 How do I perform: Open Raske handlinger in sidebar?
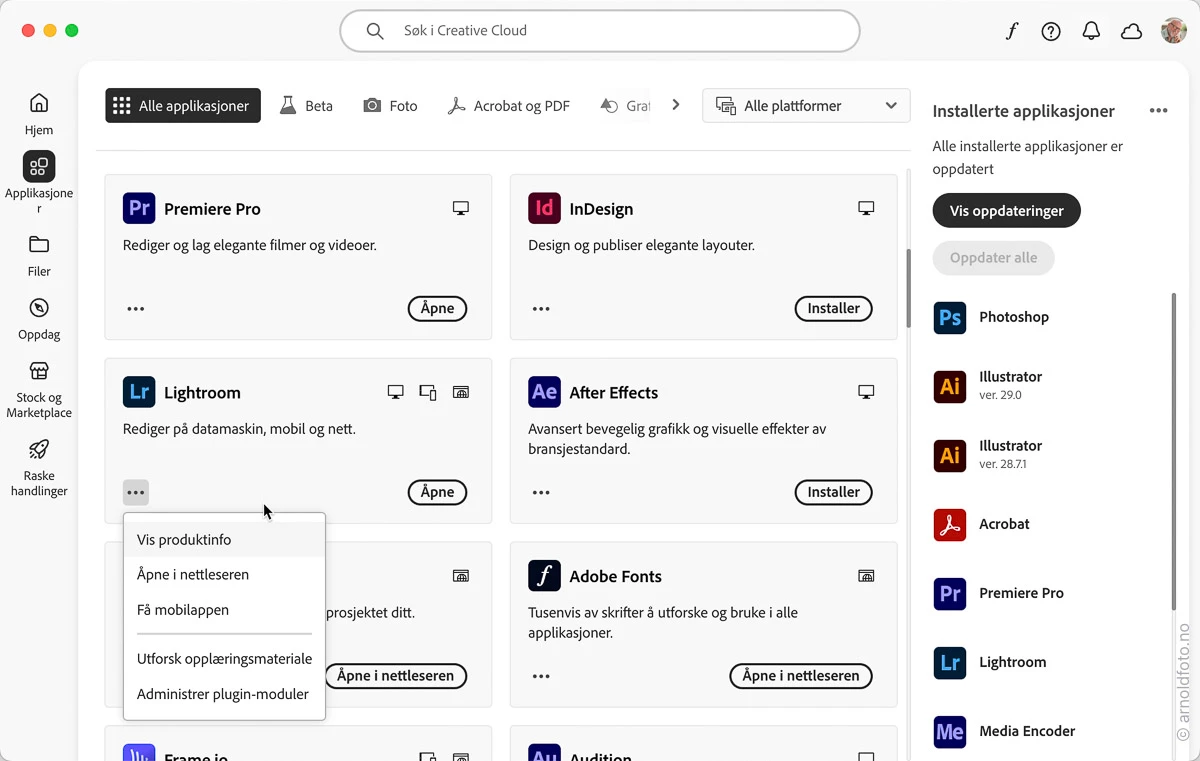point(39,468)
